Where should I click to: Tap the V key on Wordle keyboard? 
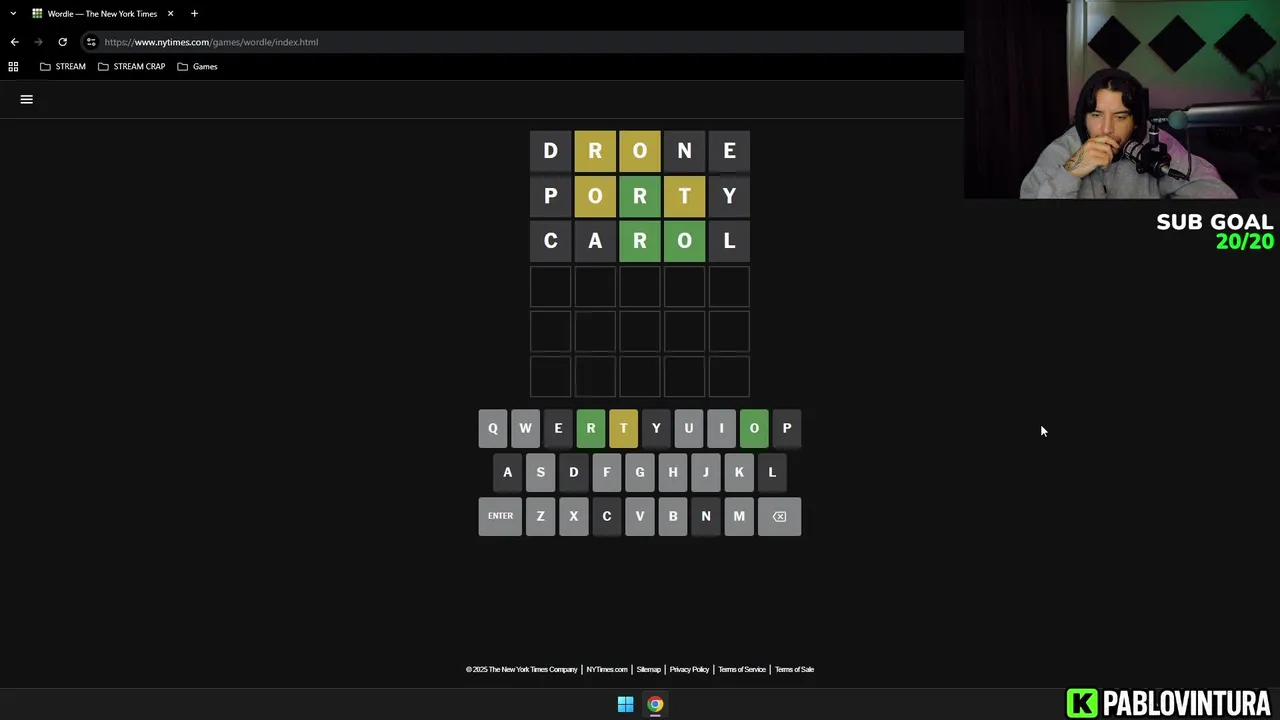point(640,516)
